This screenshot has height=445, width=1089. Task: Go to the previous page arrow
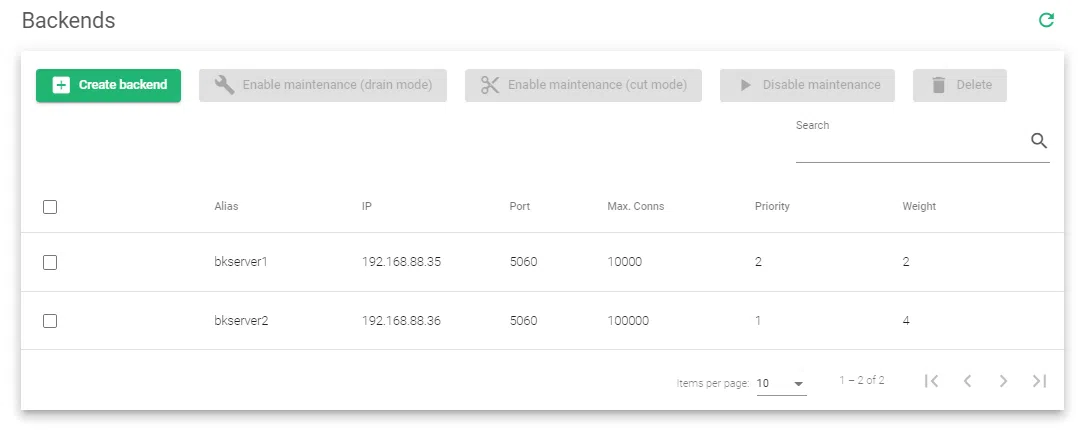pyautogui.click(x=967, y=381)
